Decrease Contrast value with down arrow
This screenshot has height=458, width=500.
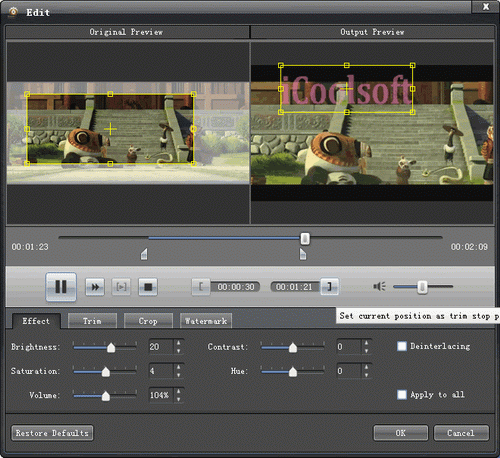[x=366, y=351]
